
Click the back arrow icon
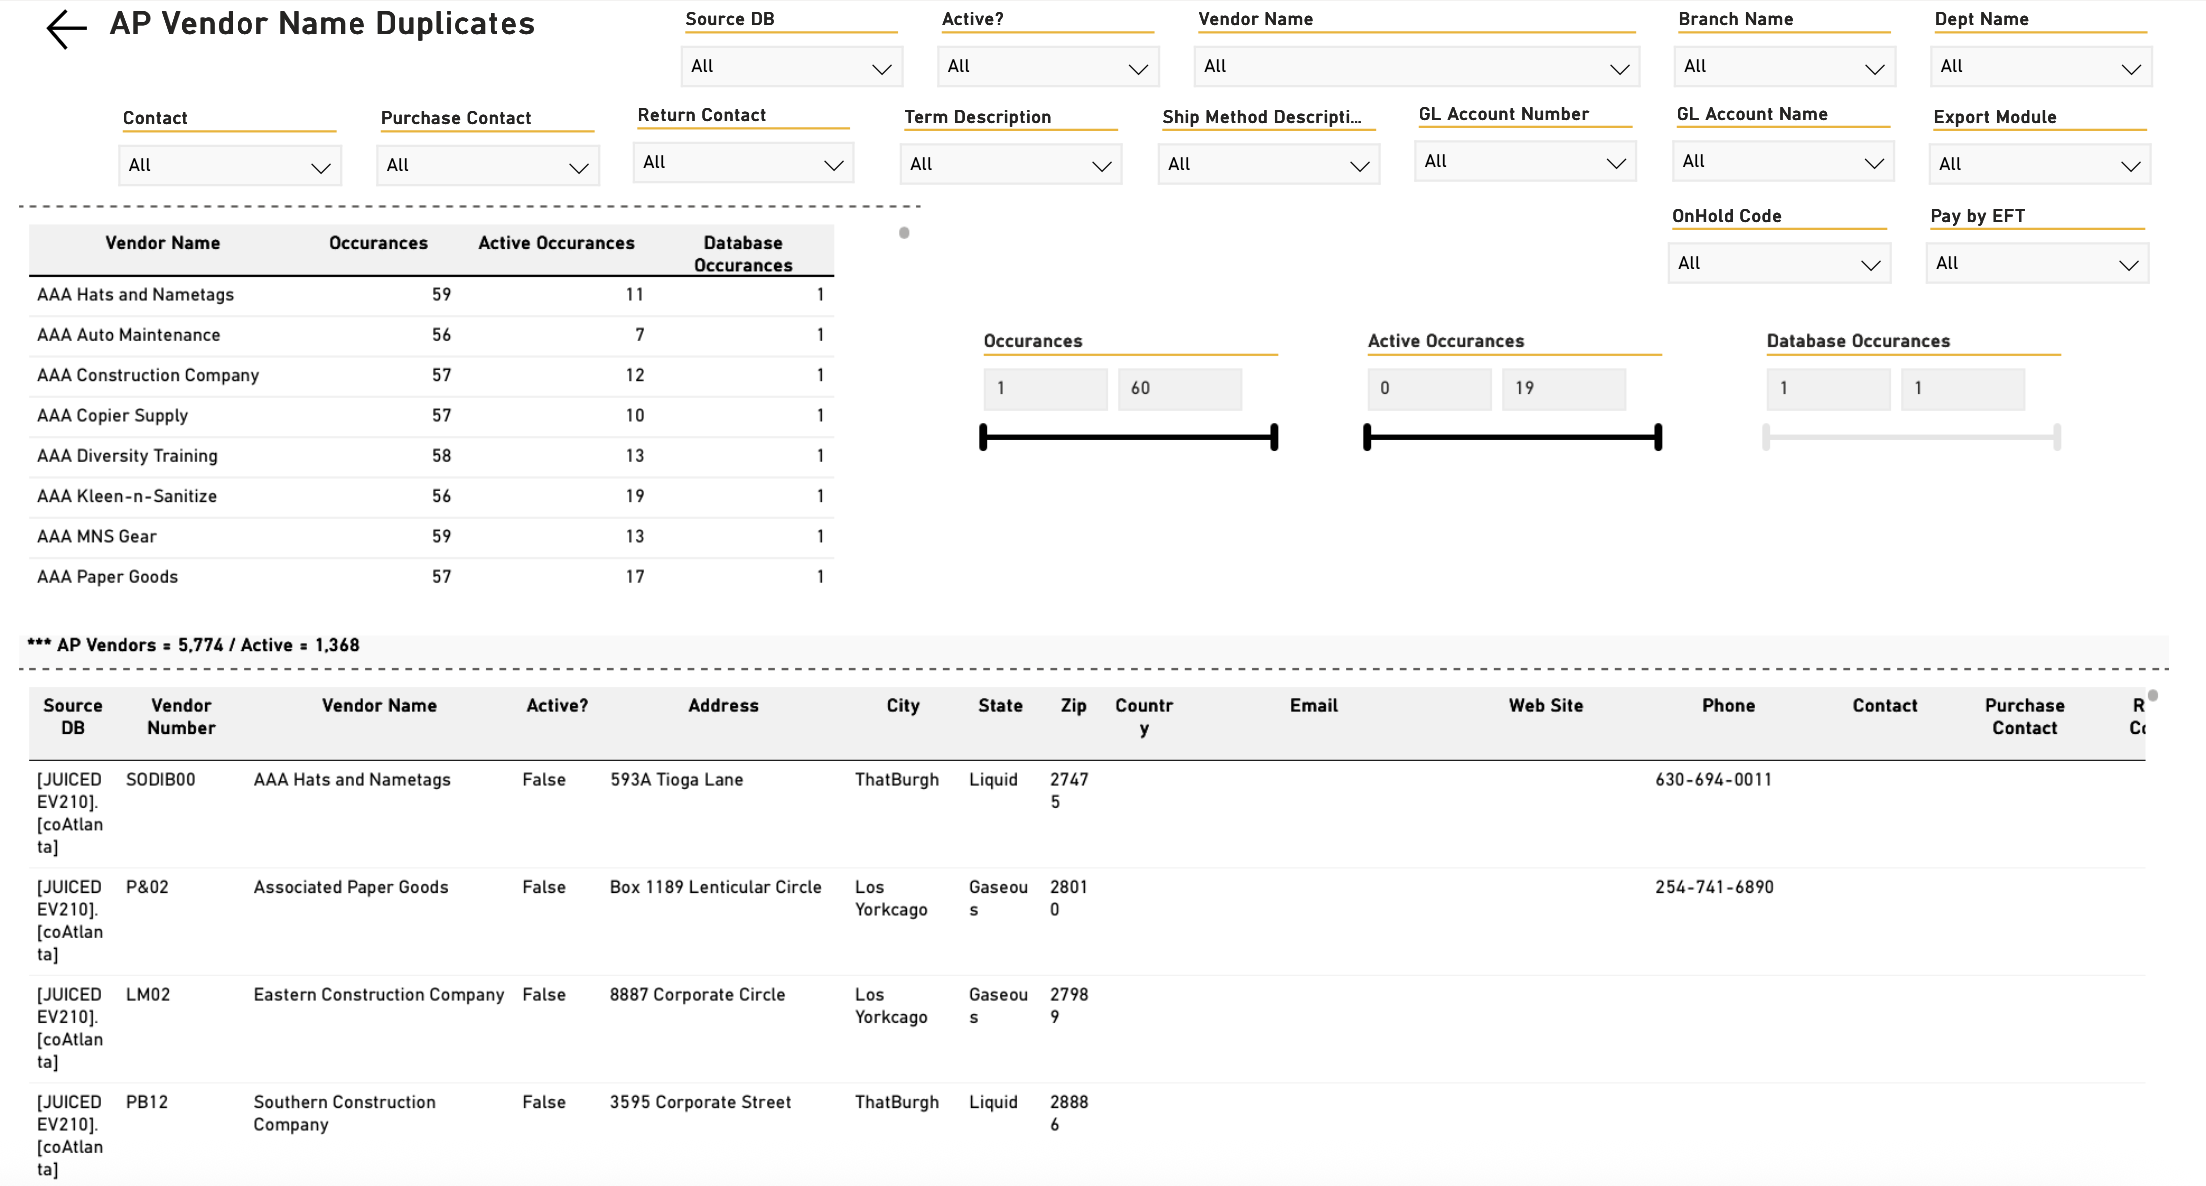[x=67, y=29]
